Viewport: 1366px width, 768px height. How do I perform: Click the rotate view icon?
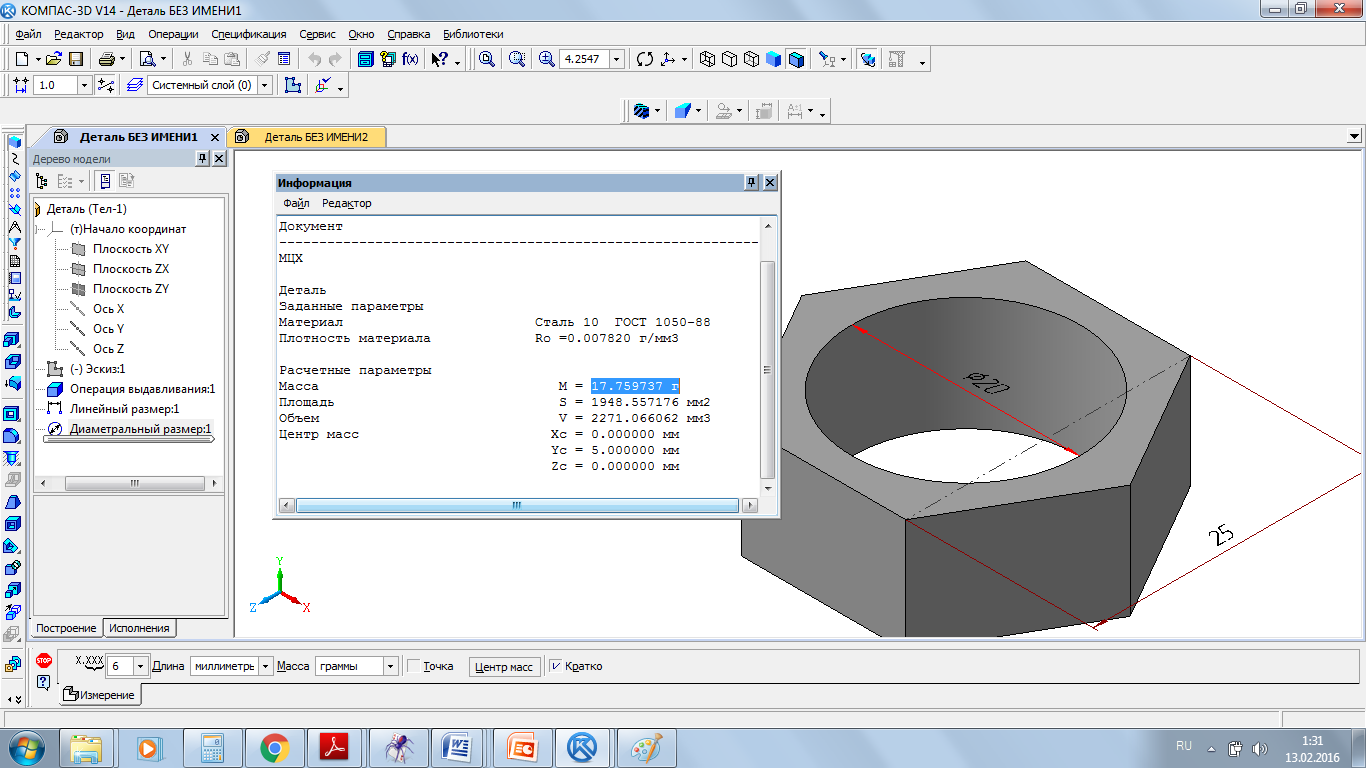tap(645, 59)
